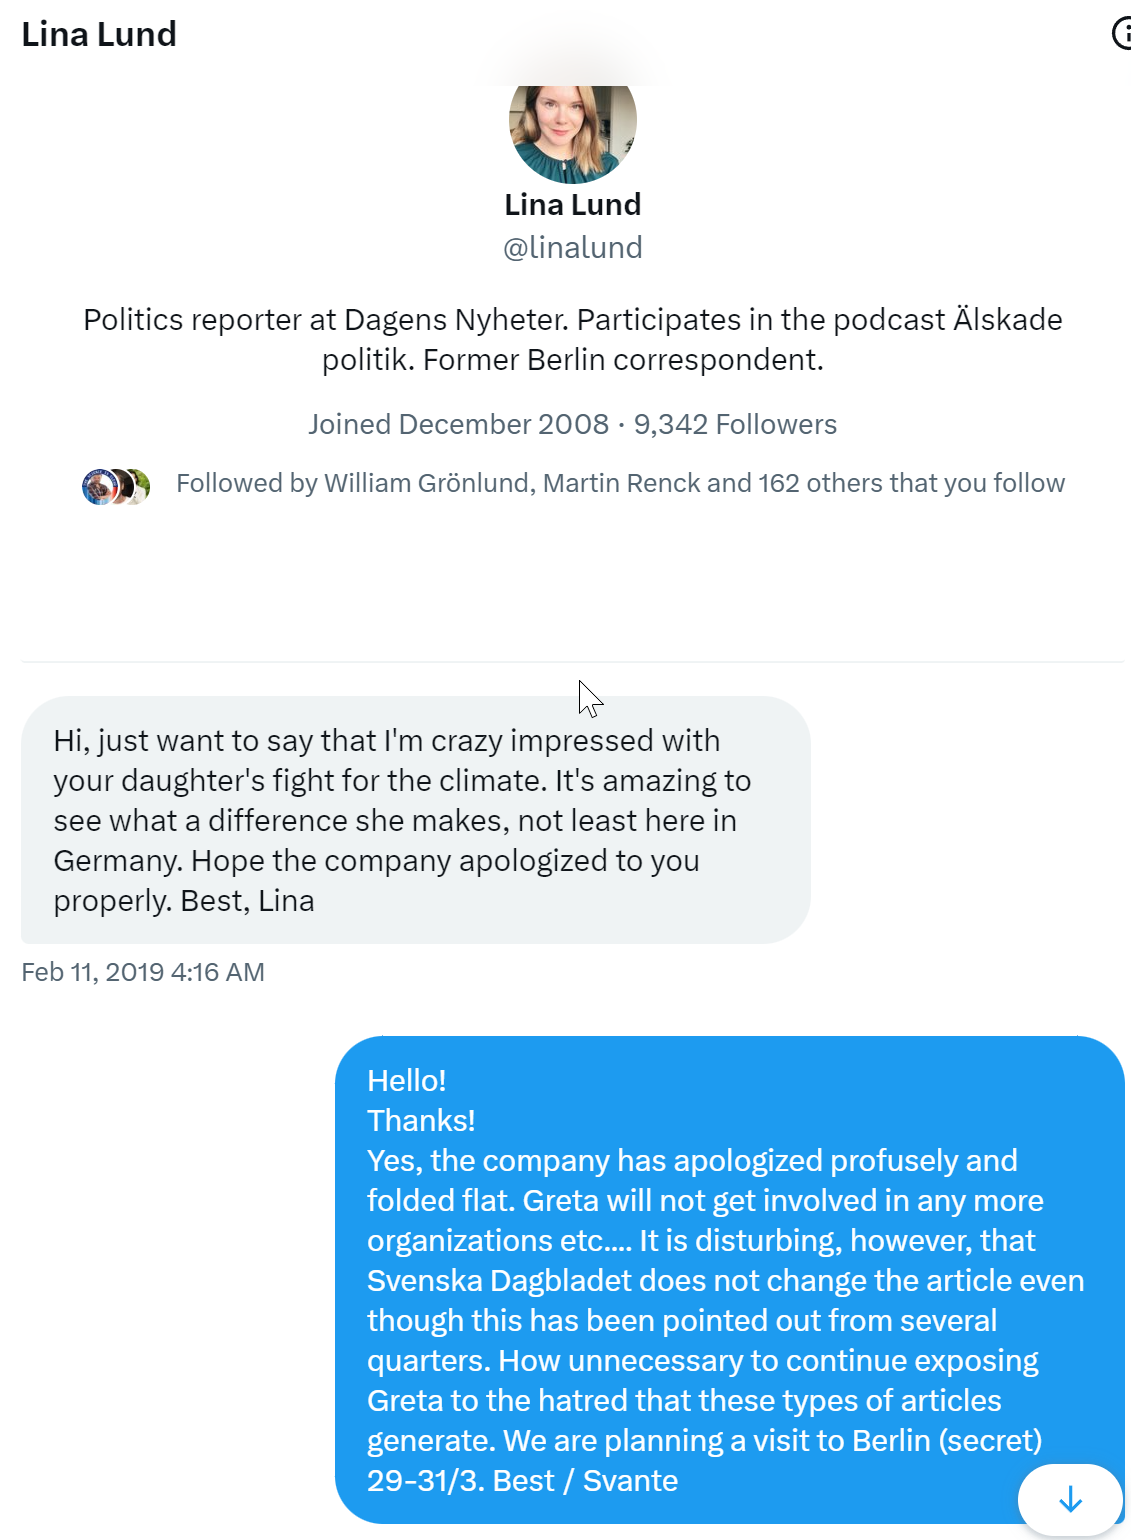Click the Joined December 2008 text

click(x=458, y=424)
